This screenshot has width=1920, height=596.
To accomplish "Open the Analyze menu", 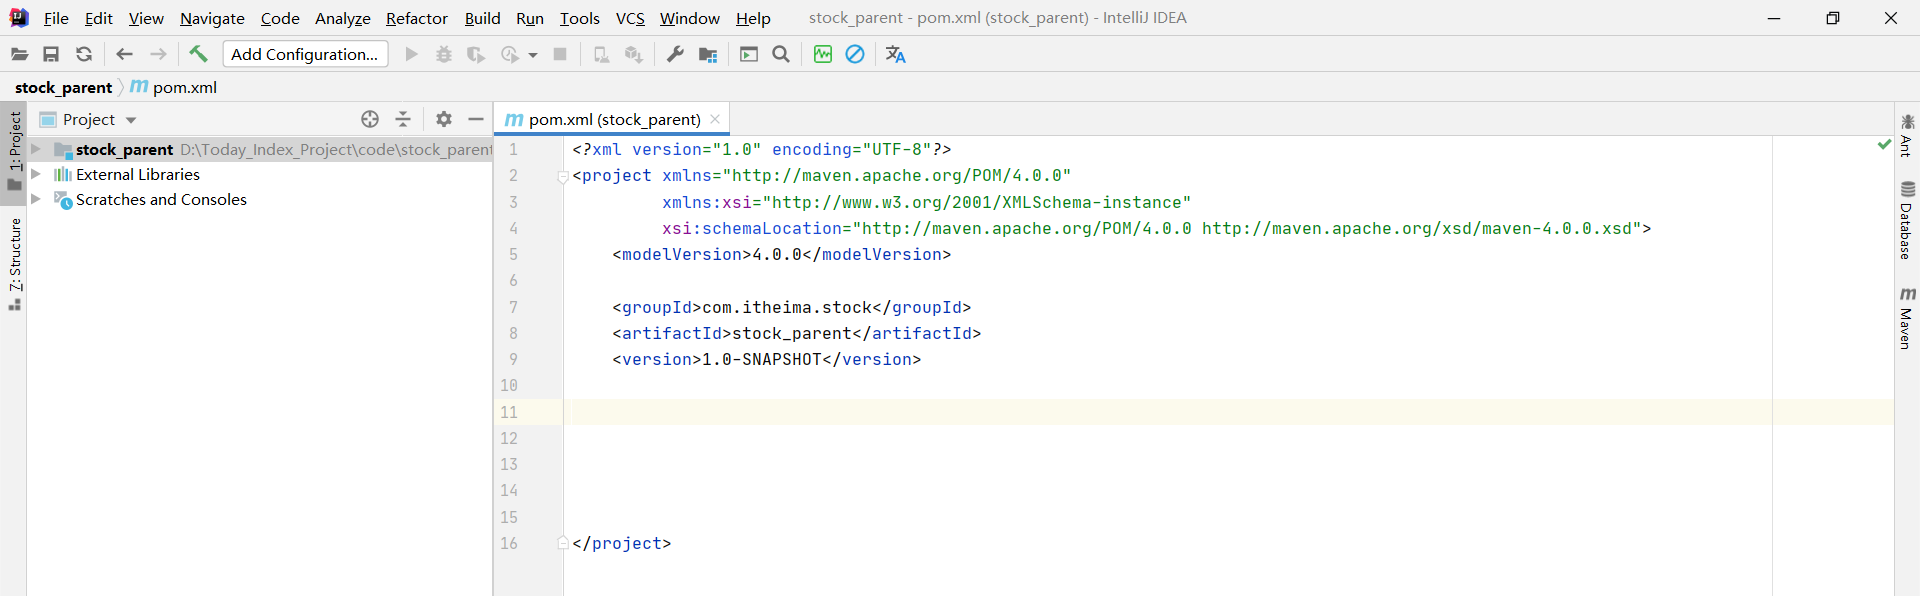I will click(x=342, y=18).
